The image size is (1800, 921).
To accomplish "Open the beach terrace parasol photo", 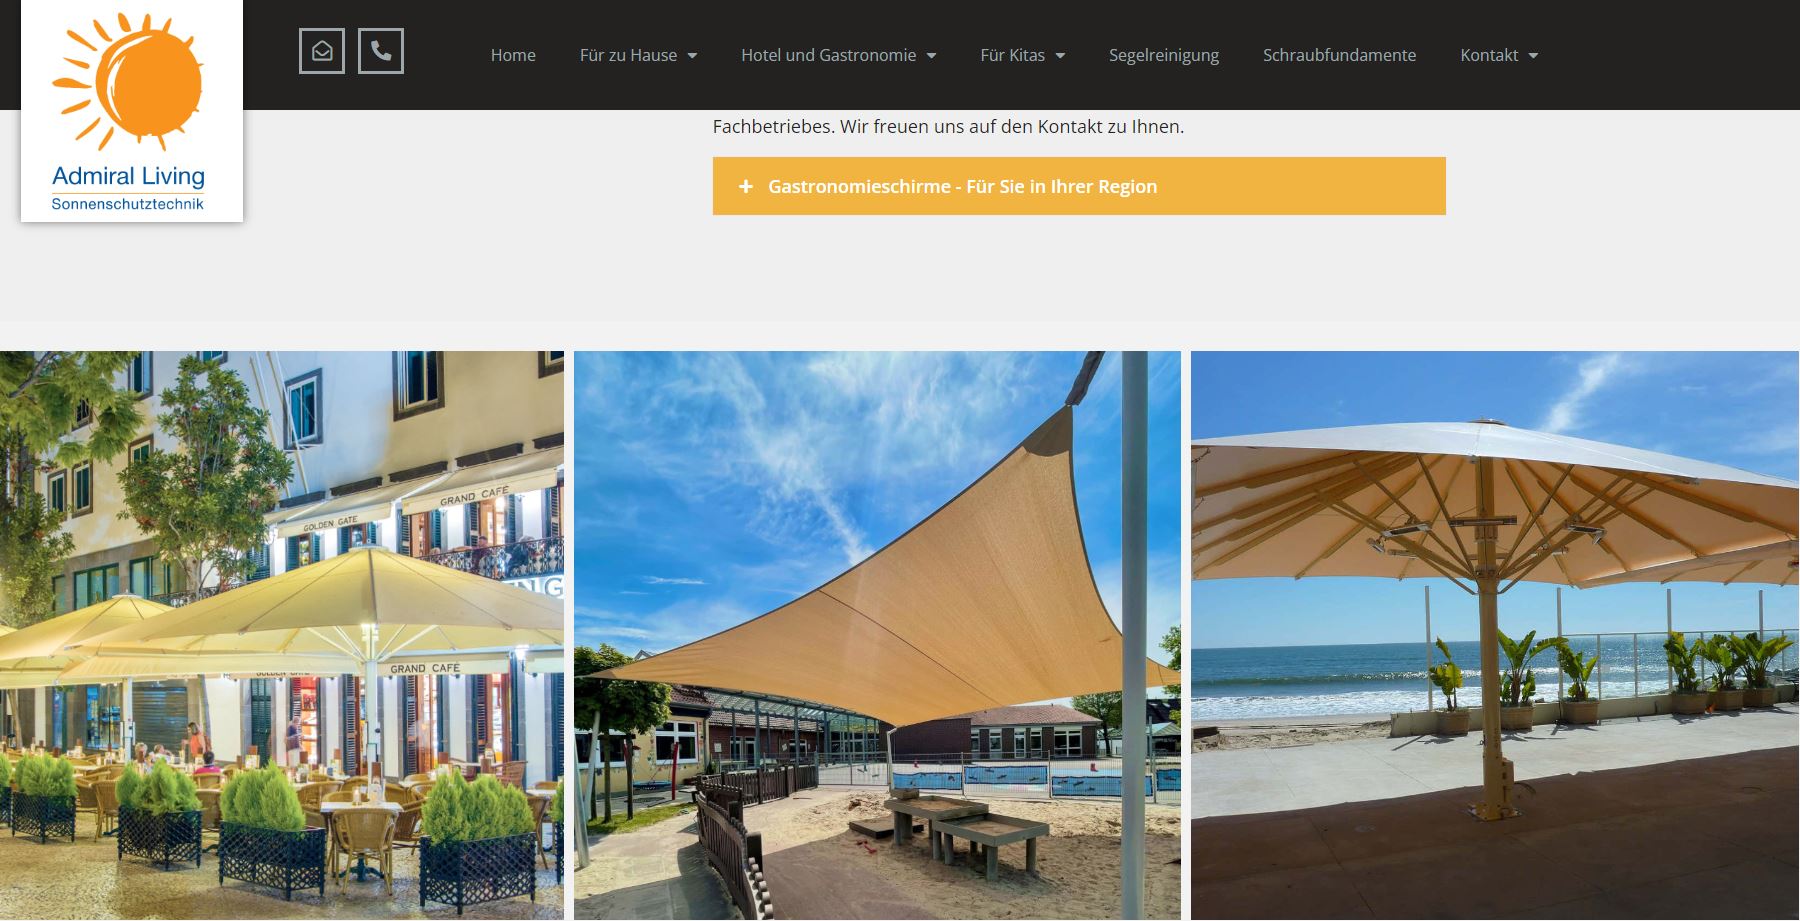I will (x=1495, y=635).
